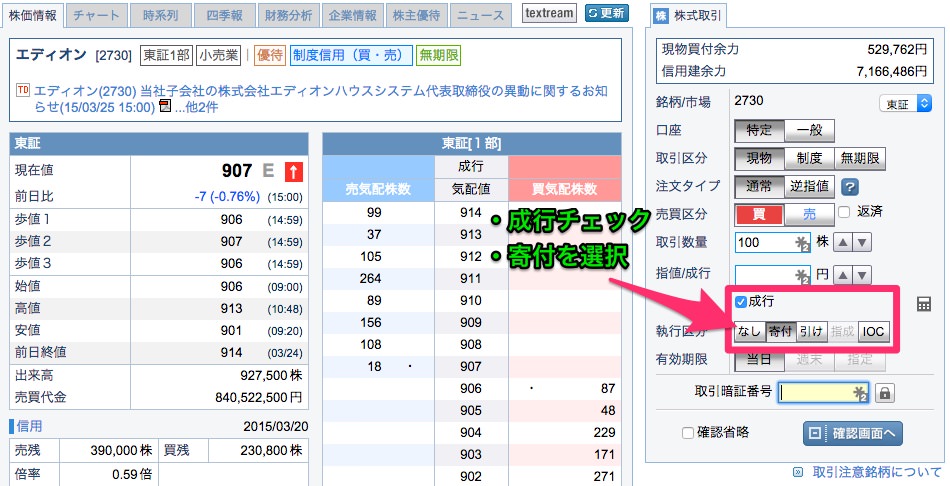The width and height of the screenshot is (950, 486).
Task: Open the PDF icon after the news headline
Action: click(165, 107)
